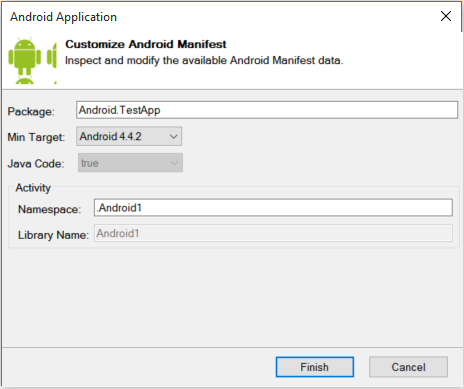Viewport: 464px width, 389px height.
Task: Click the Library Name field
Action: [x=273, y=233]
